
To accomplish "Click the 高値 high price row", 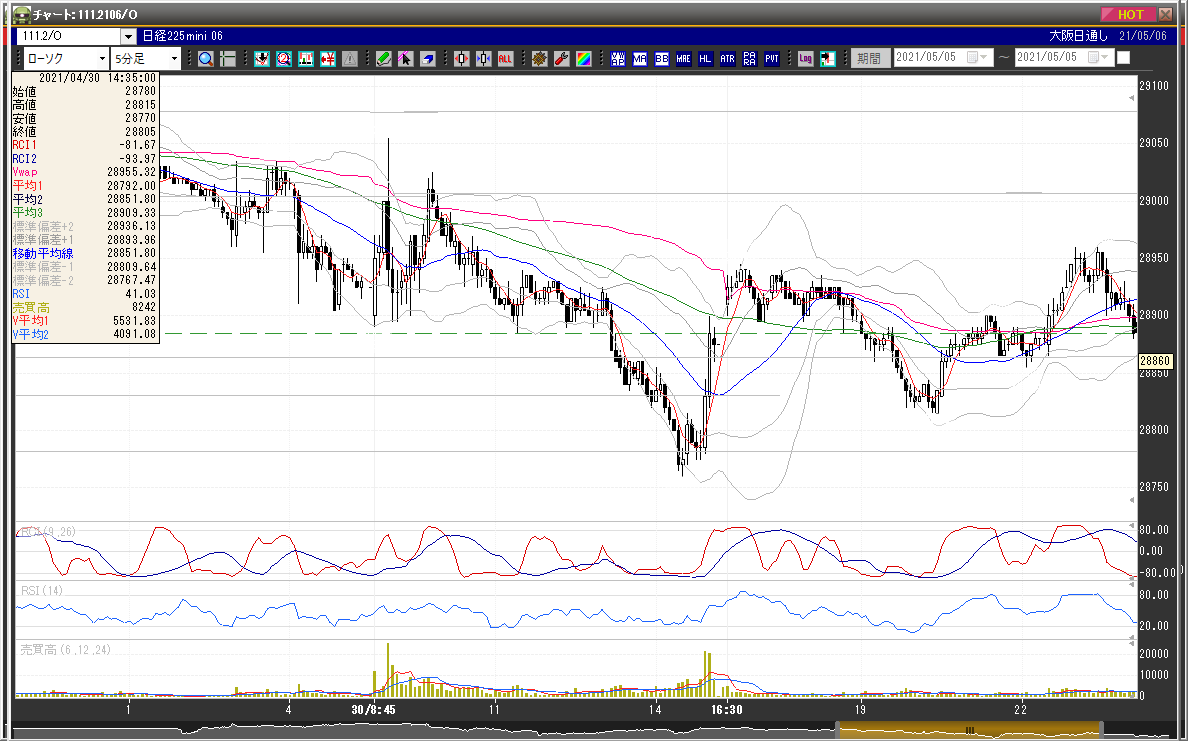I will tap(85, 105).
